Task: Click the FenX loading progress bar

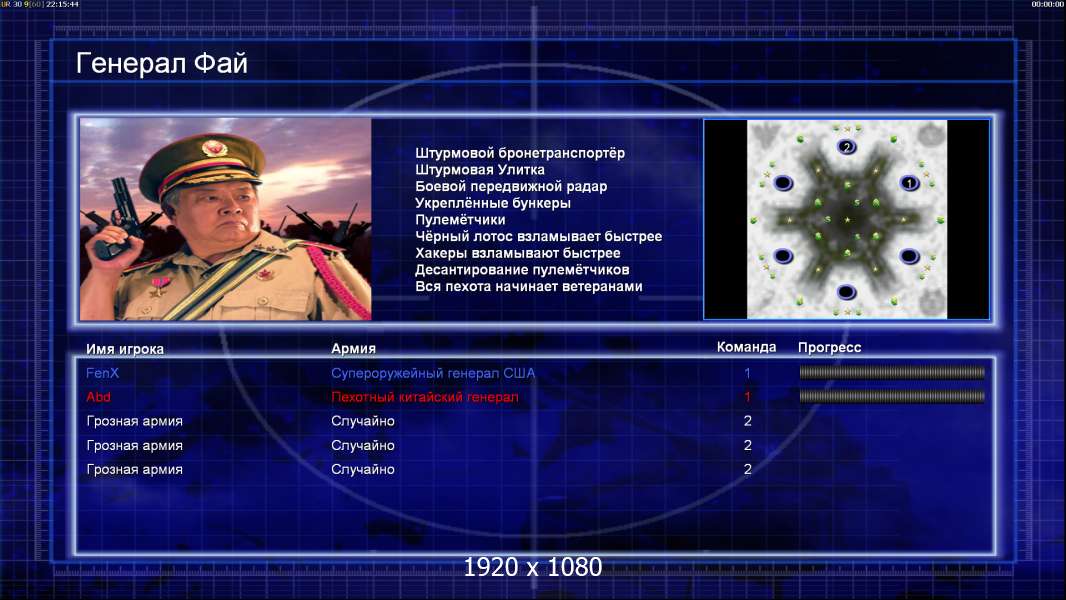Action: (x=892, y=372)
